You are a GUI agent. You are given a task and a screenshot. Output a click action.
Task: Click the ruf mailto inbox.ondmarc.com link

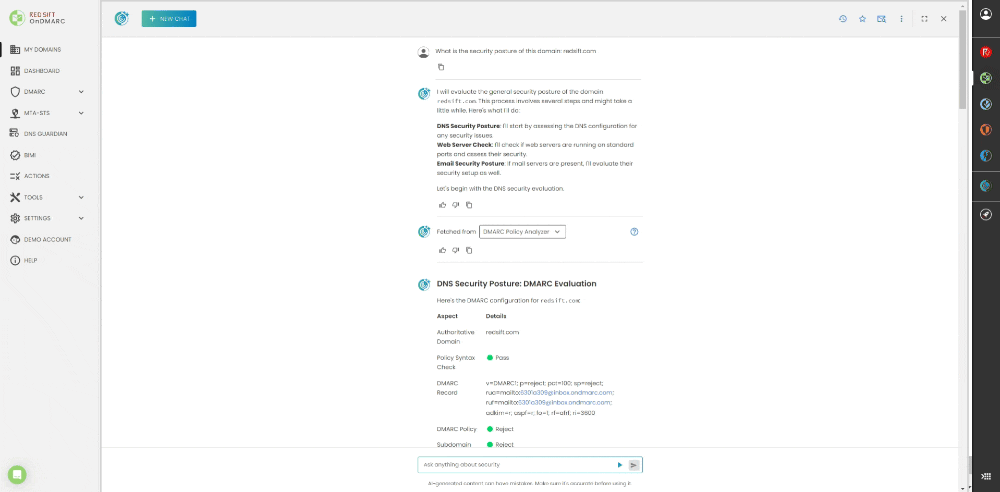click(x=564, y=403)
